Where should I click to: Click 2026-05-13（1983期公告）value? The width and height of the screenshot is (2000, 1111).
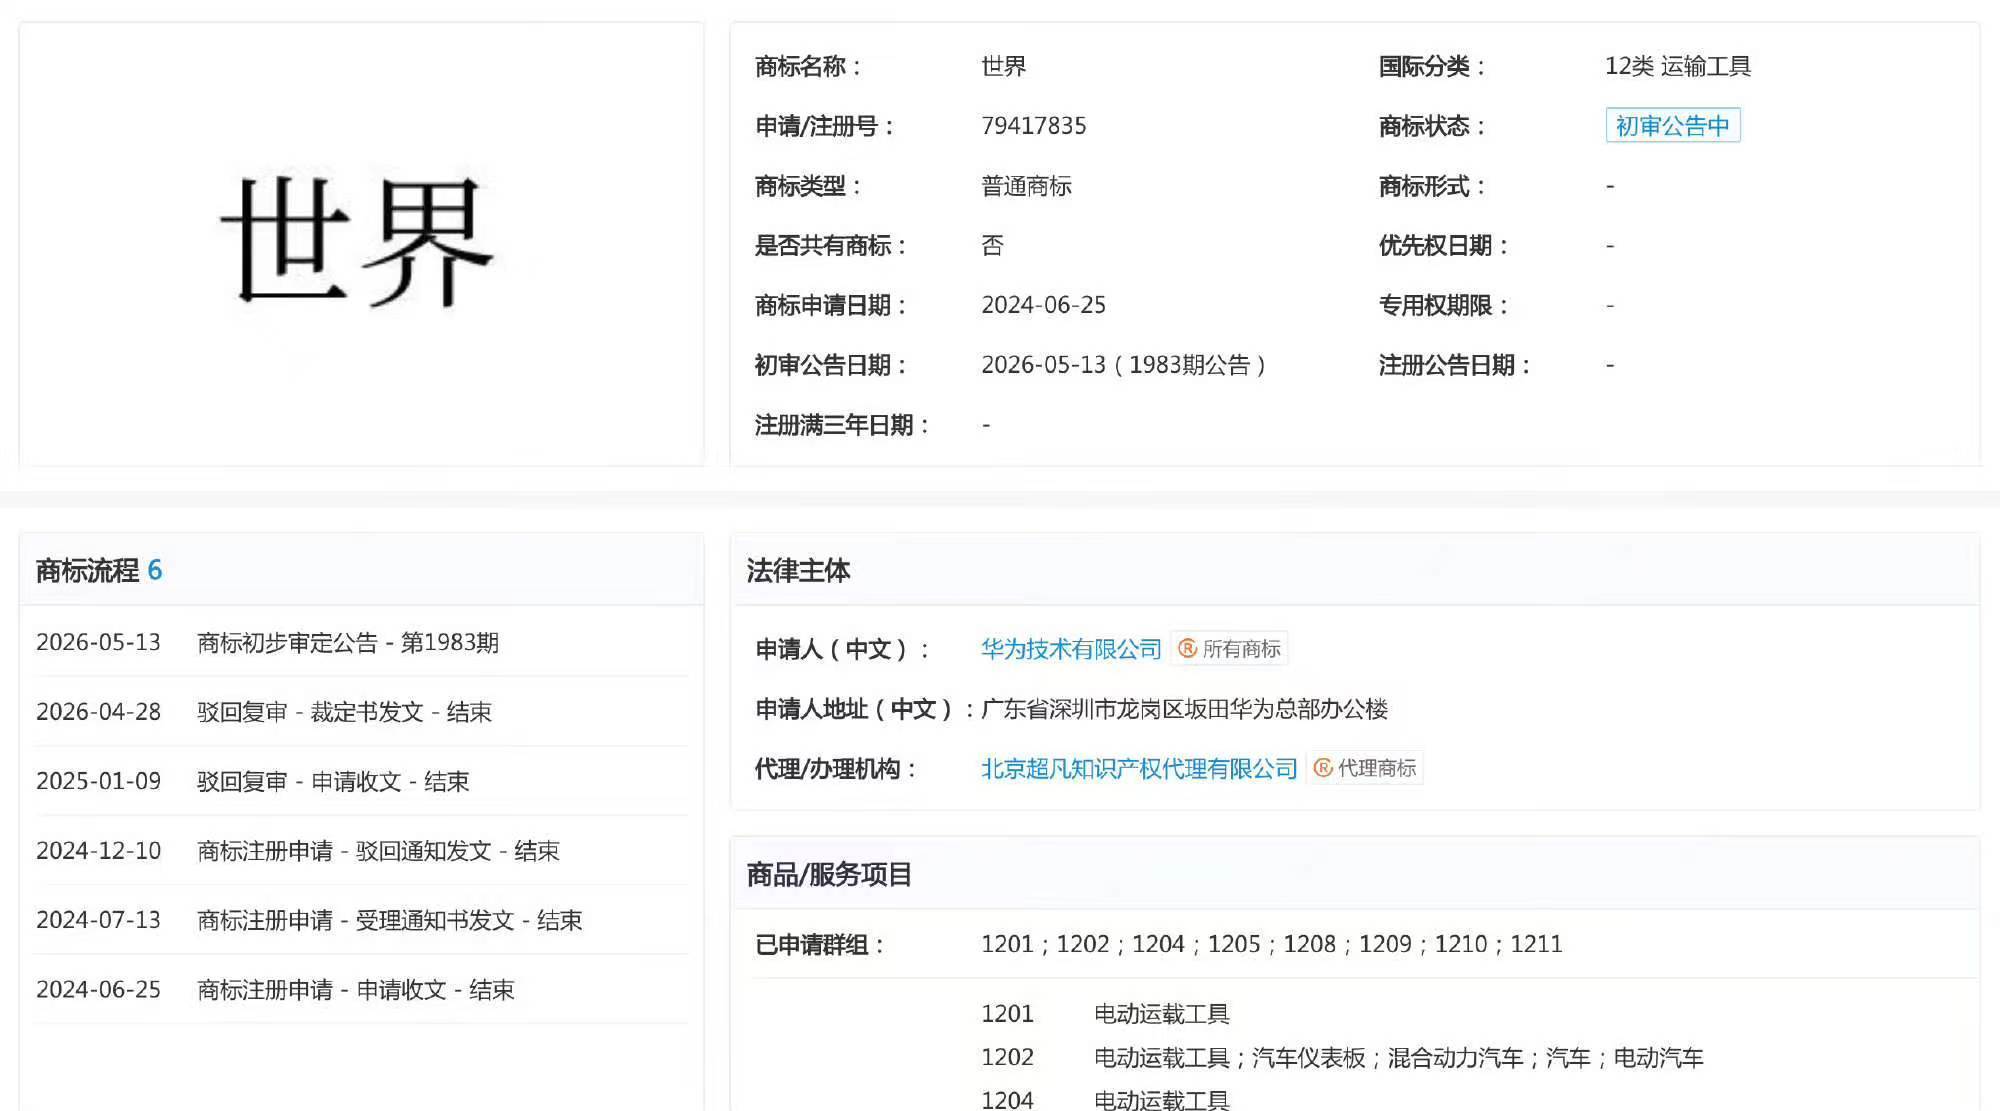point(1125,365)
